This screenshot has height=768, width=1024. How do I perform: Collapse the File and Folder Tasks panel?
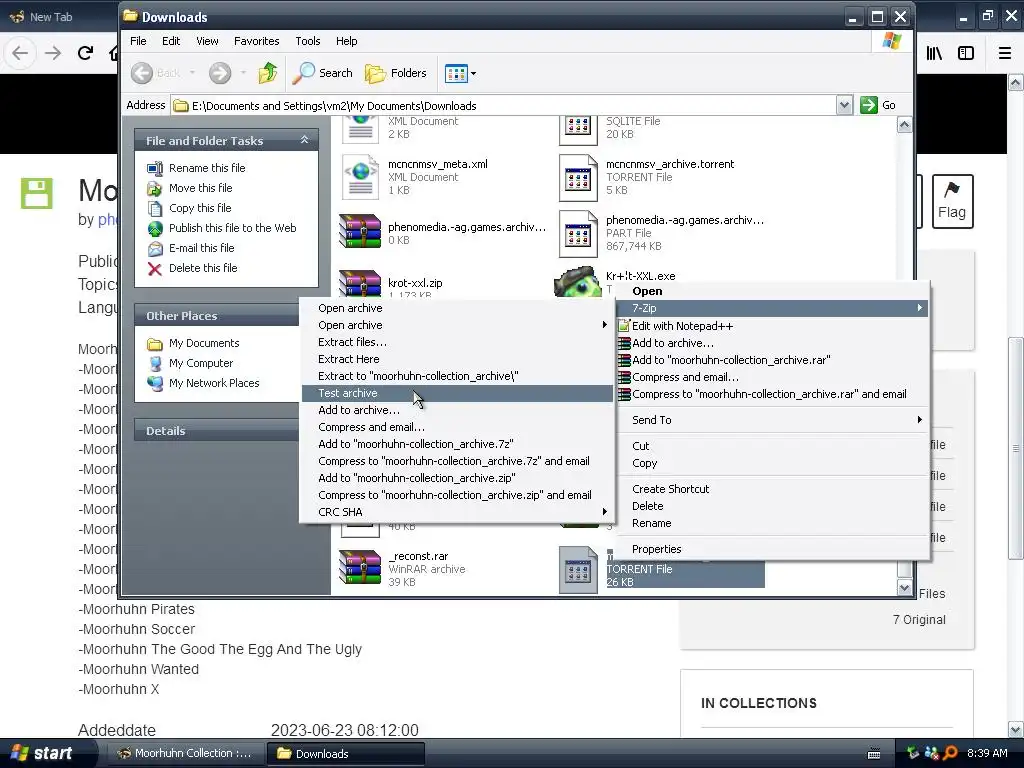pyautogui.click(x=304, y=140)
